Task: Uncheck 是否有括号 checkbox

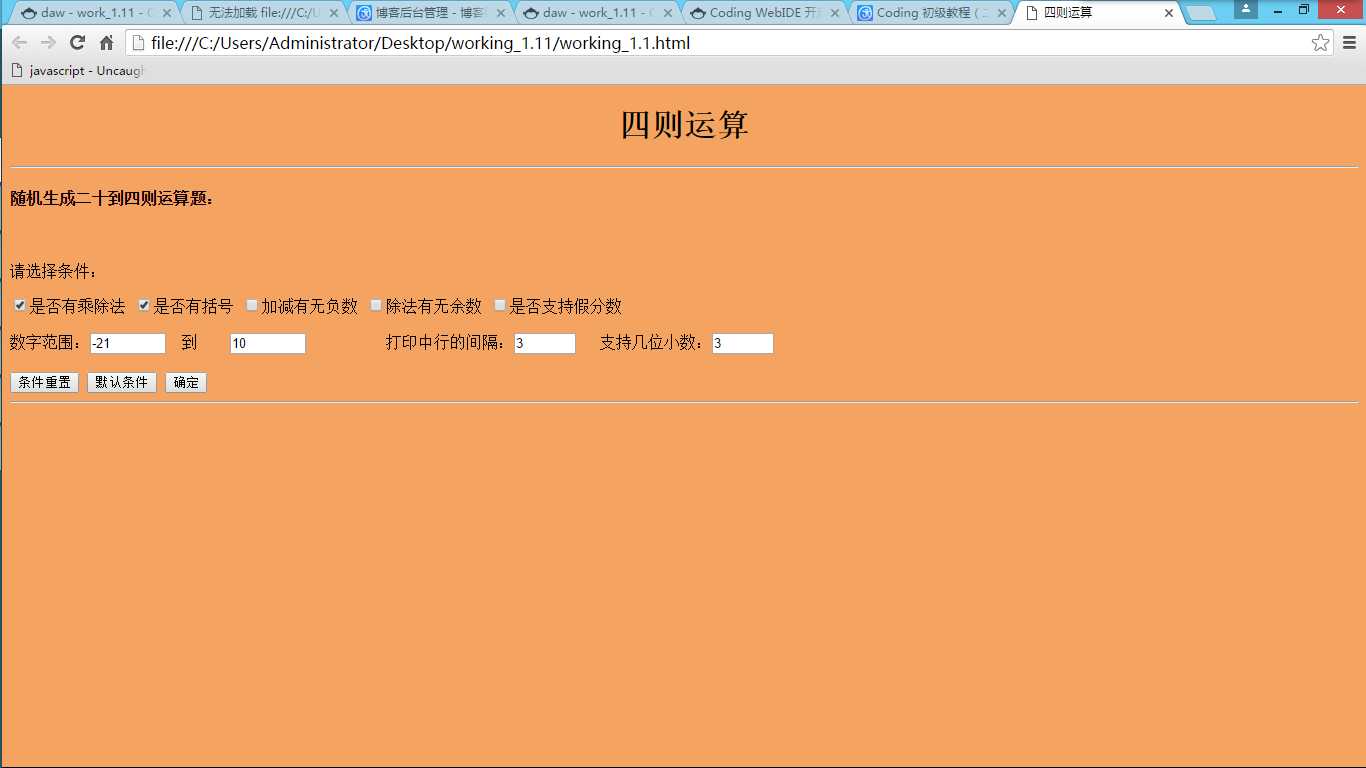Action: pos(144,305)
